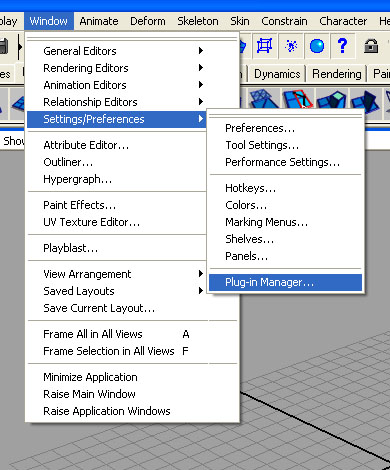Image resolution: width=390 pixels, height=470 pixels.
Task: Open the Skeleton menu in menu bar
Action: (198, 21)
